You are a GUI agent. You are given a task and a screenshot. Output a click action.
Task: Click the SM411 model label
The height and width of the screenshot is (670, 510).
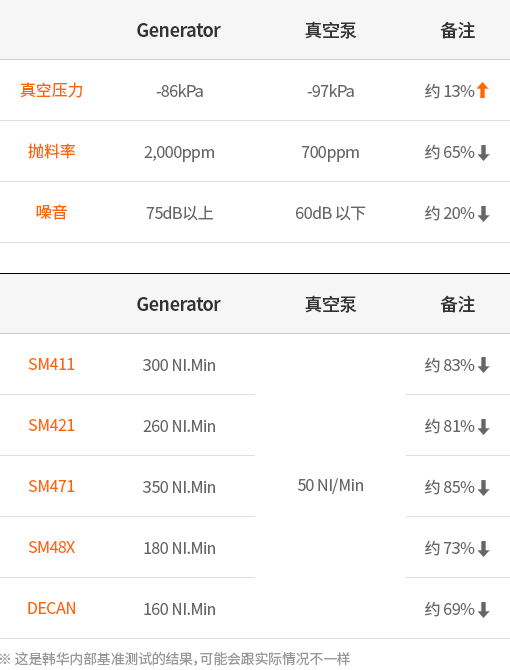point(52,364)
